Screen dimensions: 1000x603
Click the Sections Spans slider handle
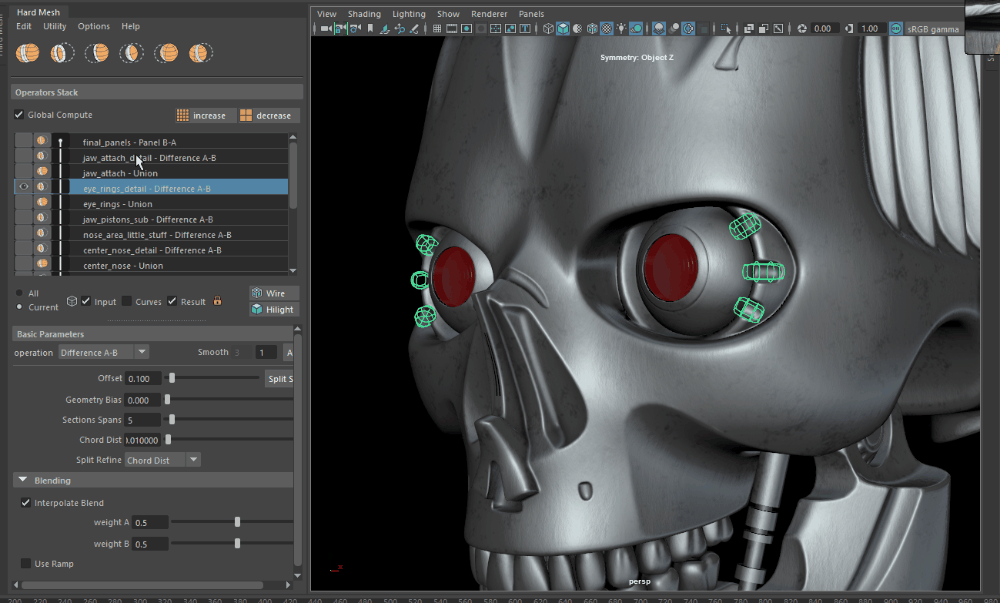tap(172, 419)
